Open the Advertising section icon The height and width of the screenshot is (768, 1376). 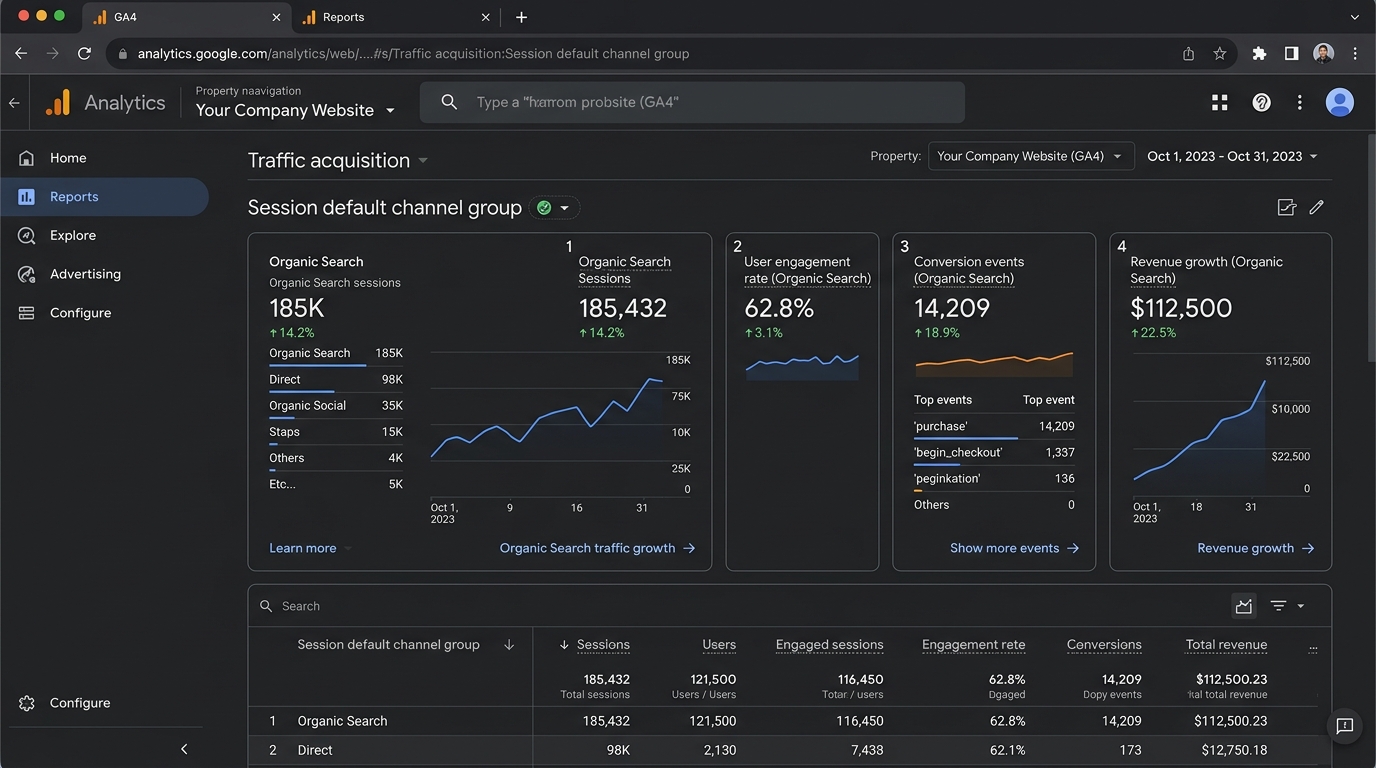(27, 274)
